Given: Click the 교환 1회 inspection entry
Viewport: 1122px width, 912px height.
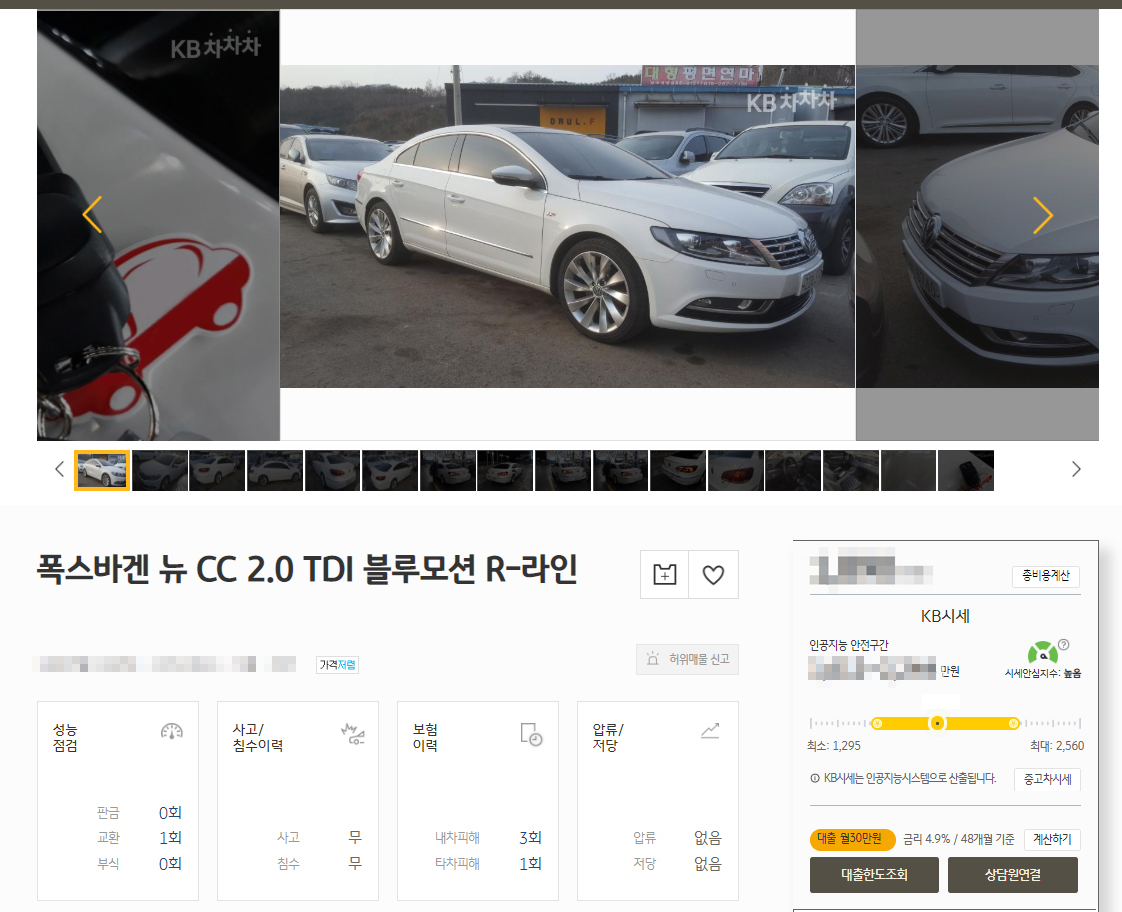Looking at the screenshot, I should click(140, 838).
